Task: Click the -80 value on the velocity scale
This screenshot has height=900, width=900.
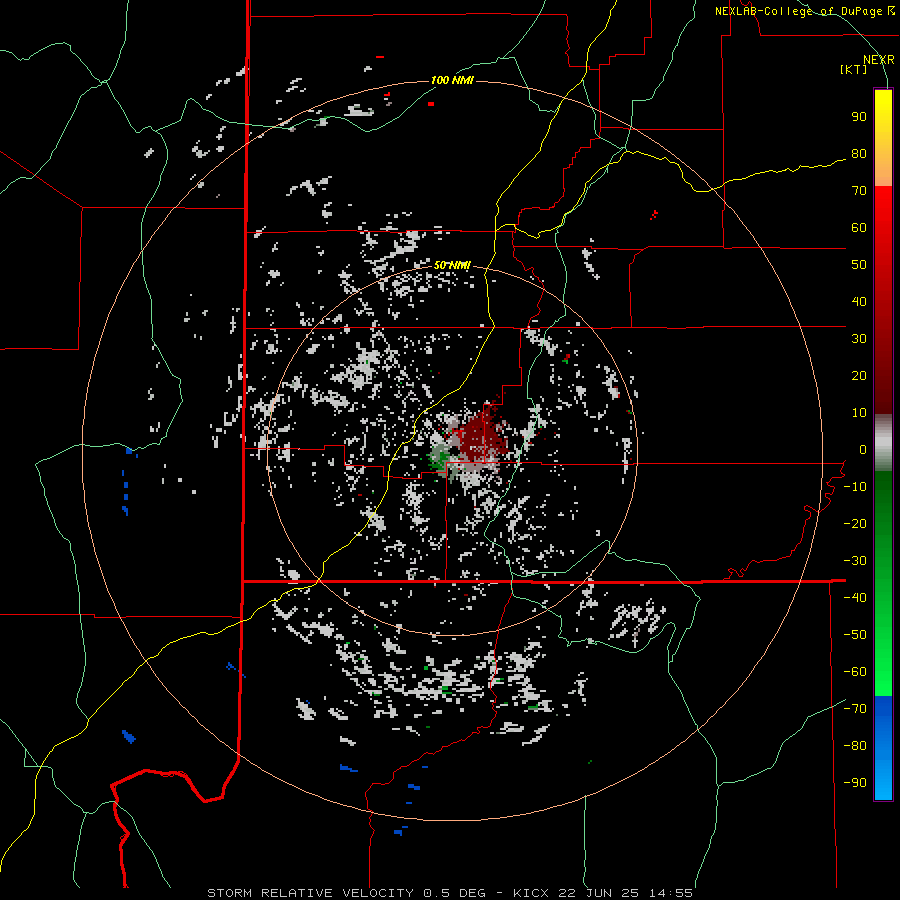Action: pos(855,746)
